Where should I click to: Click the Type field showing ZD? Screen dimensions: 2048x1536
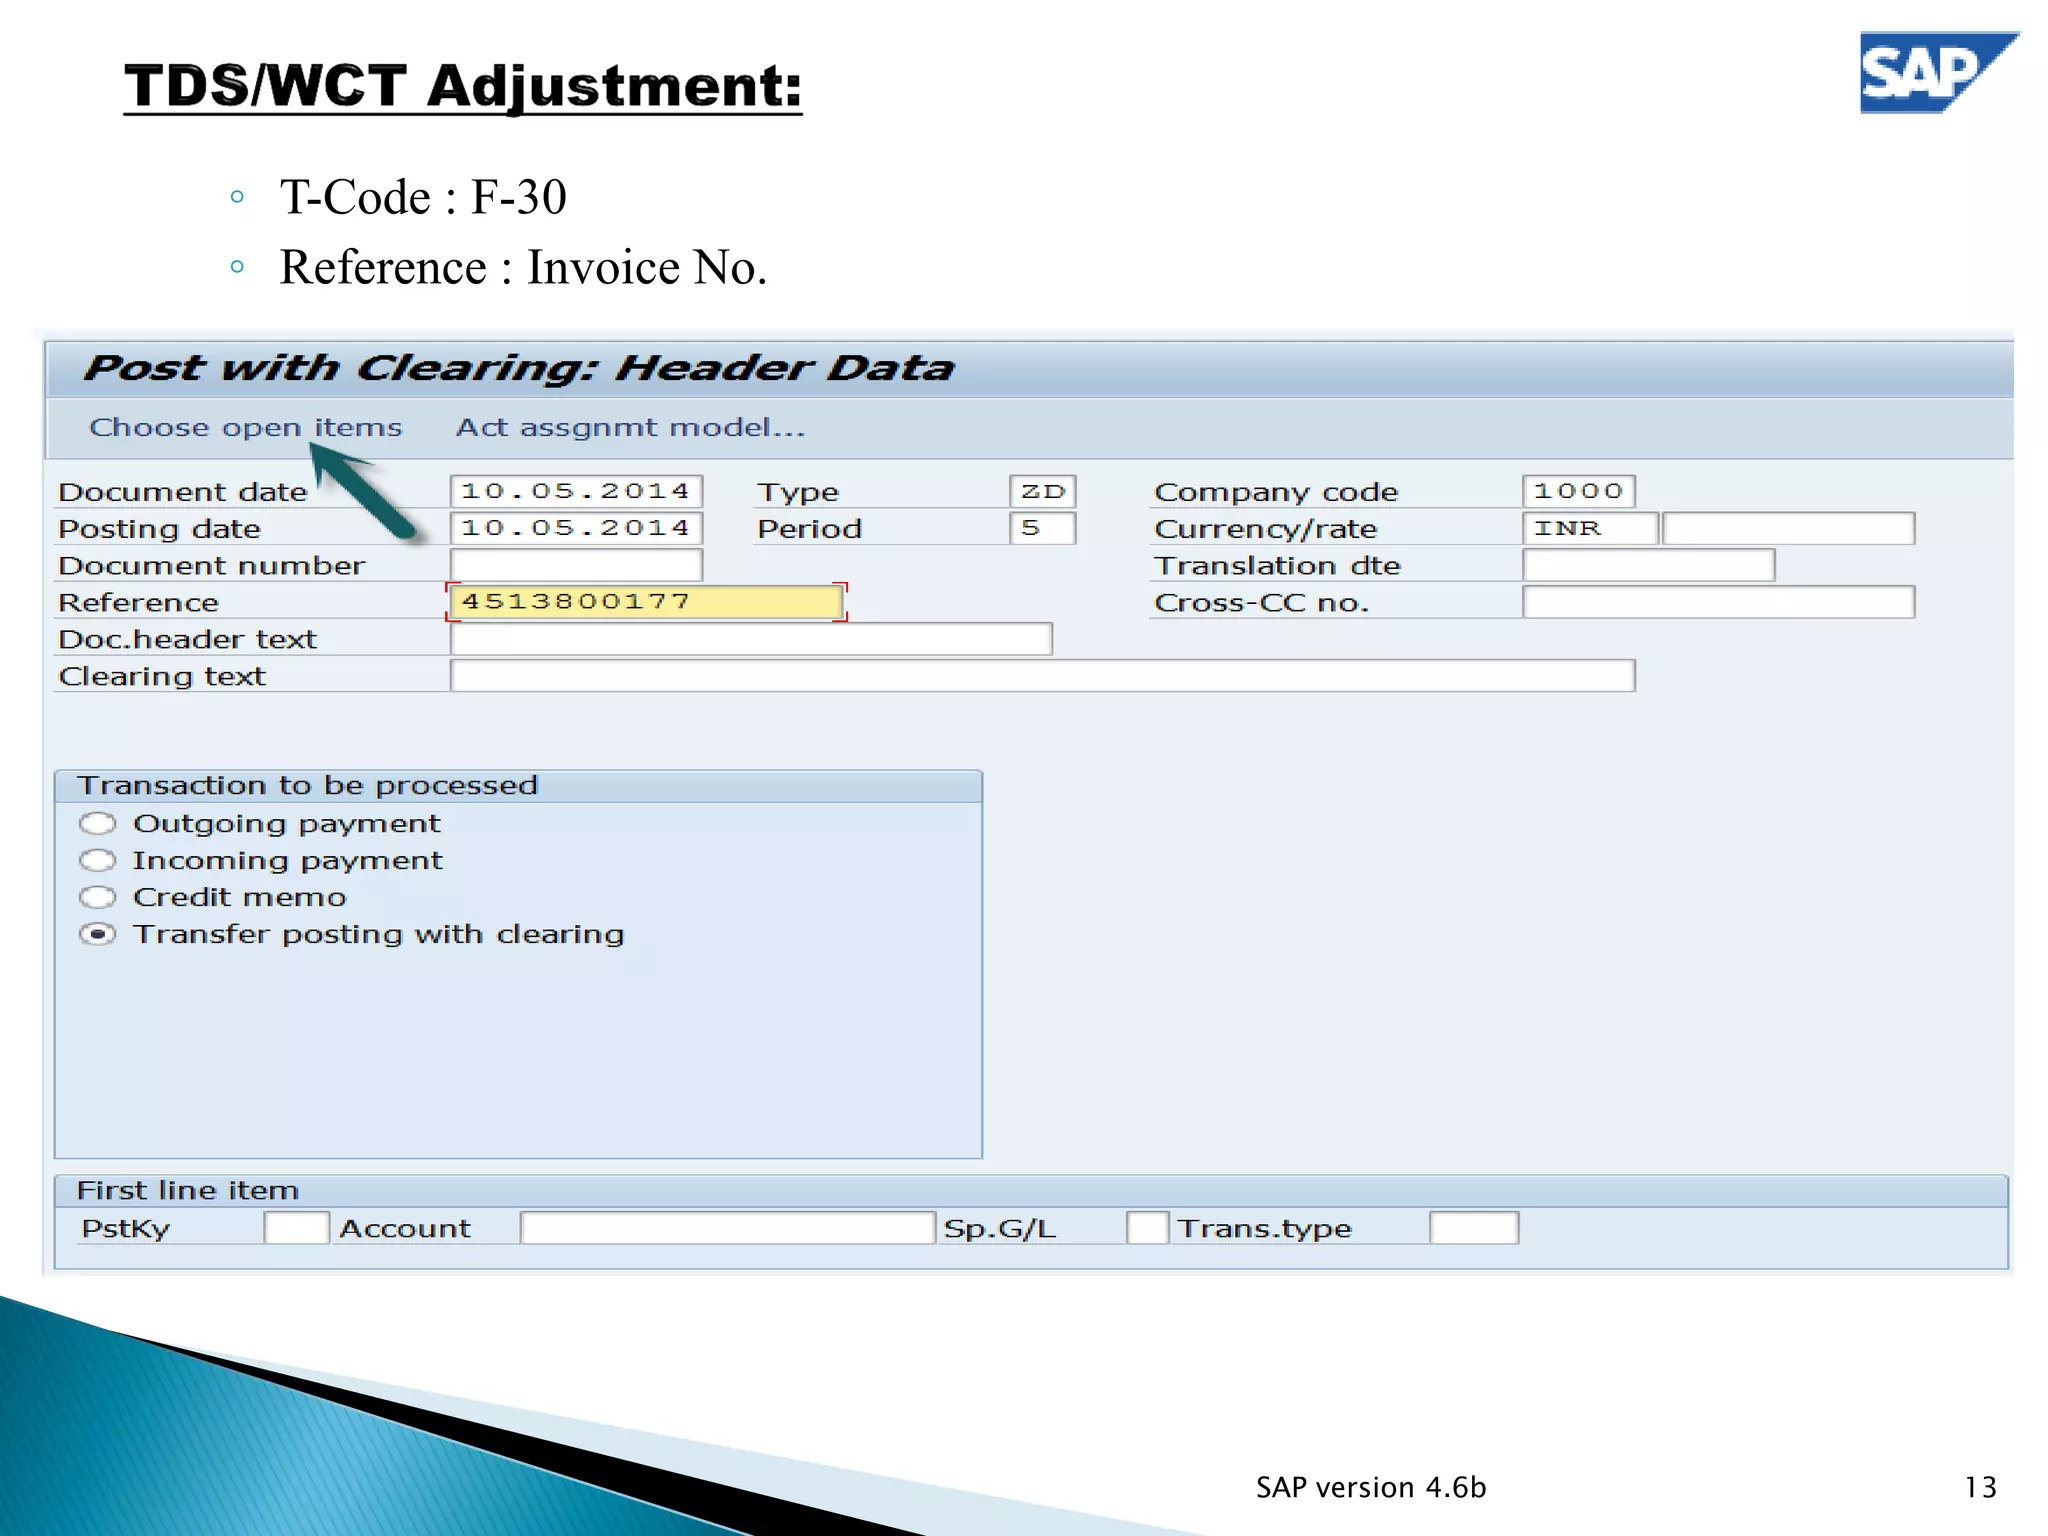(1042, 491)
